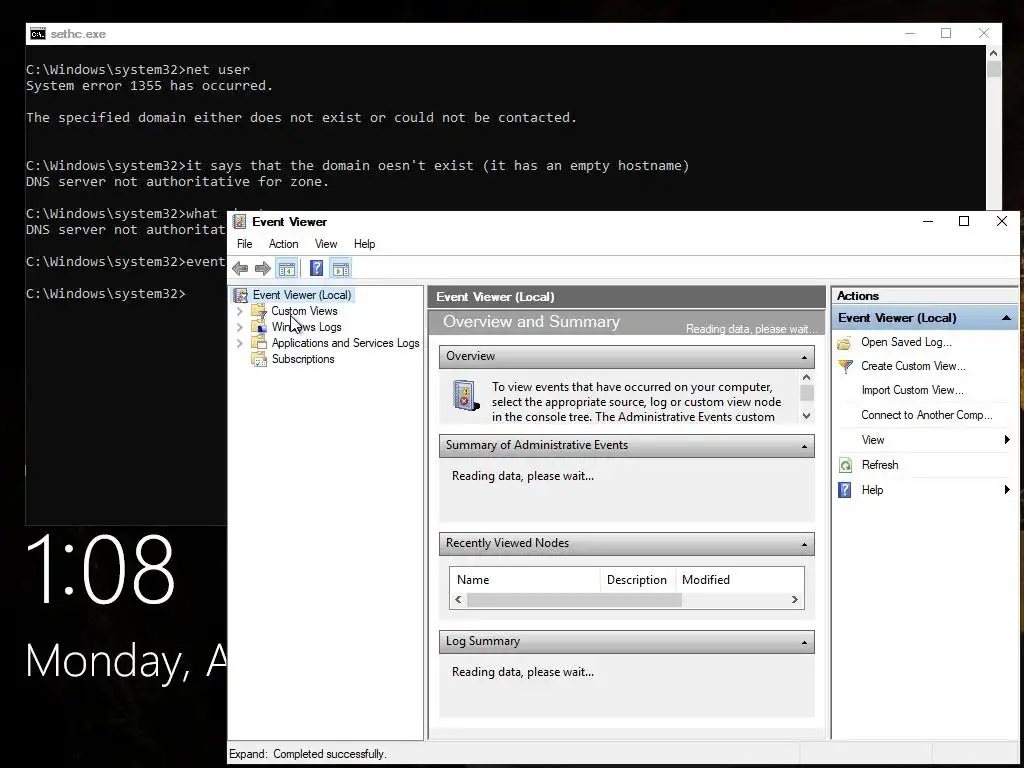Open the Action menu

(283, 244)
